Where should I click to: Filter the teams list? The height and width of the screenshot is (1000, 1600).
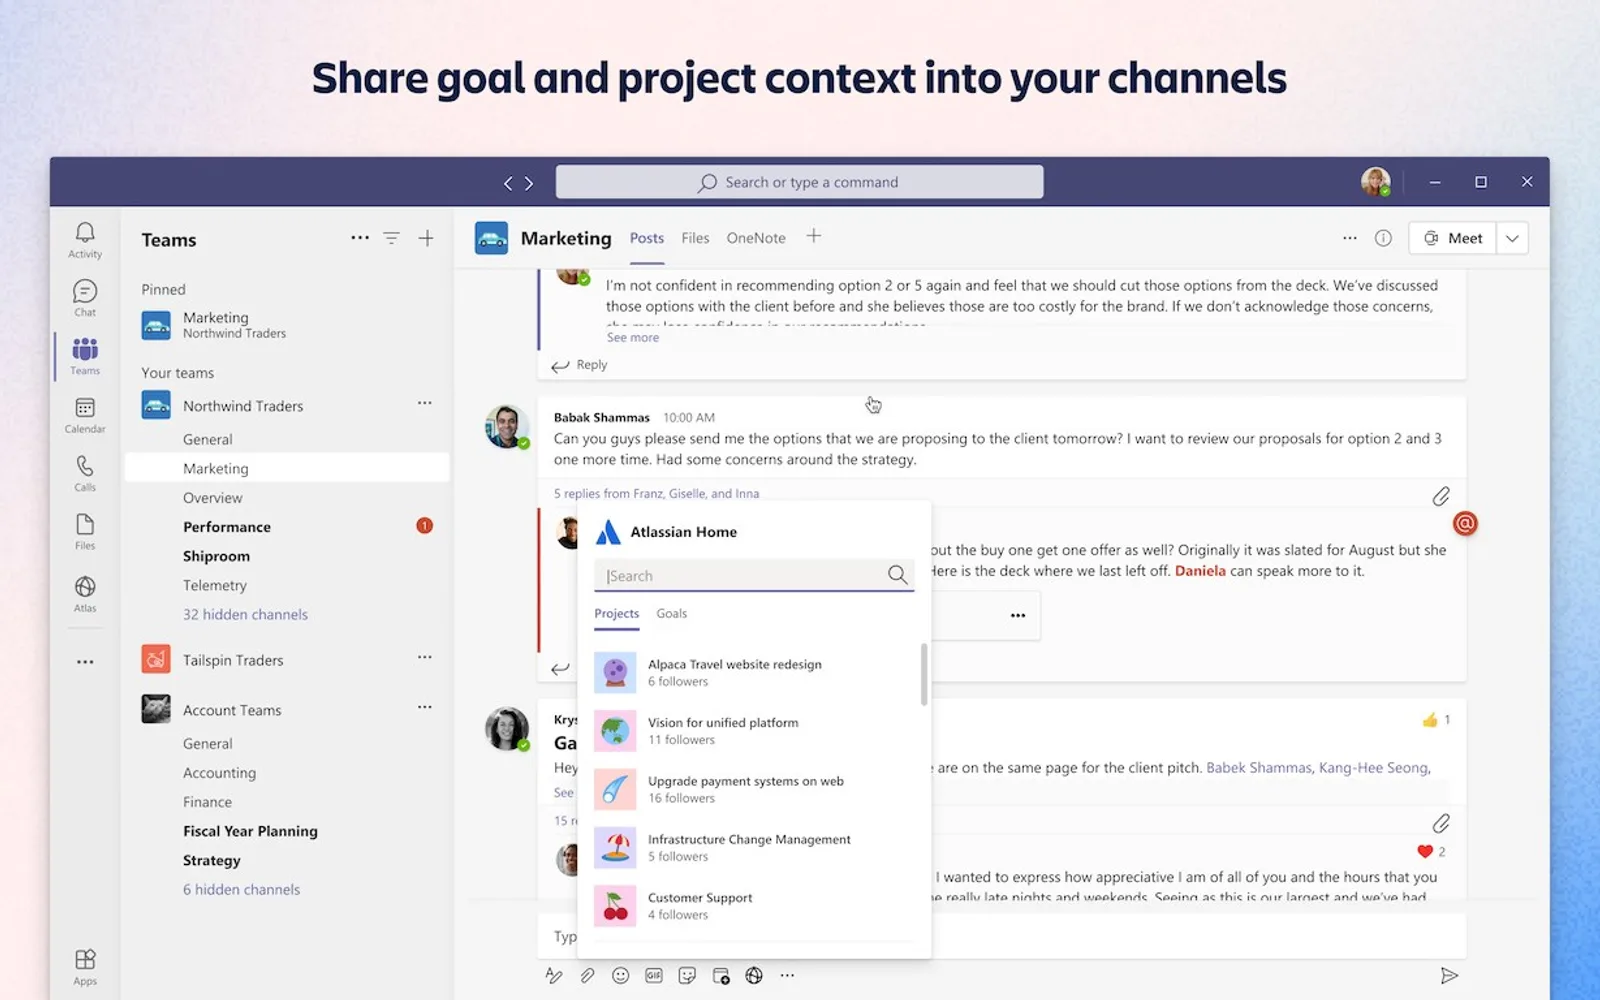[391, 238]
